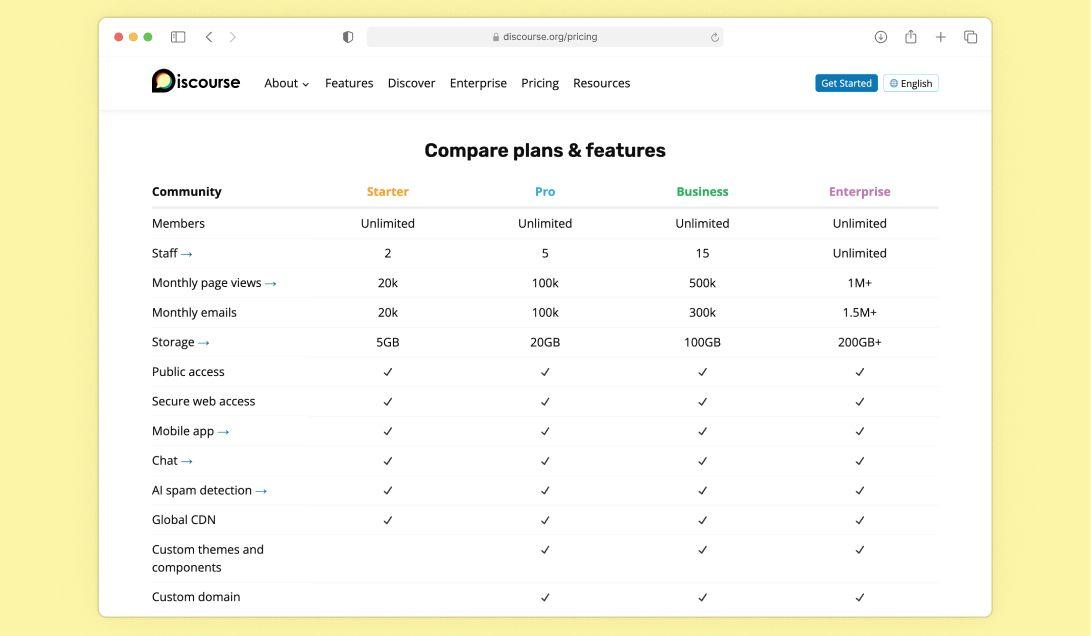The image size is (1091, 636).
Task: Click the Community table heading
Action: (186, 191)
